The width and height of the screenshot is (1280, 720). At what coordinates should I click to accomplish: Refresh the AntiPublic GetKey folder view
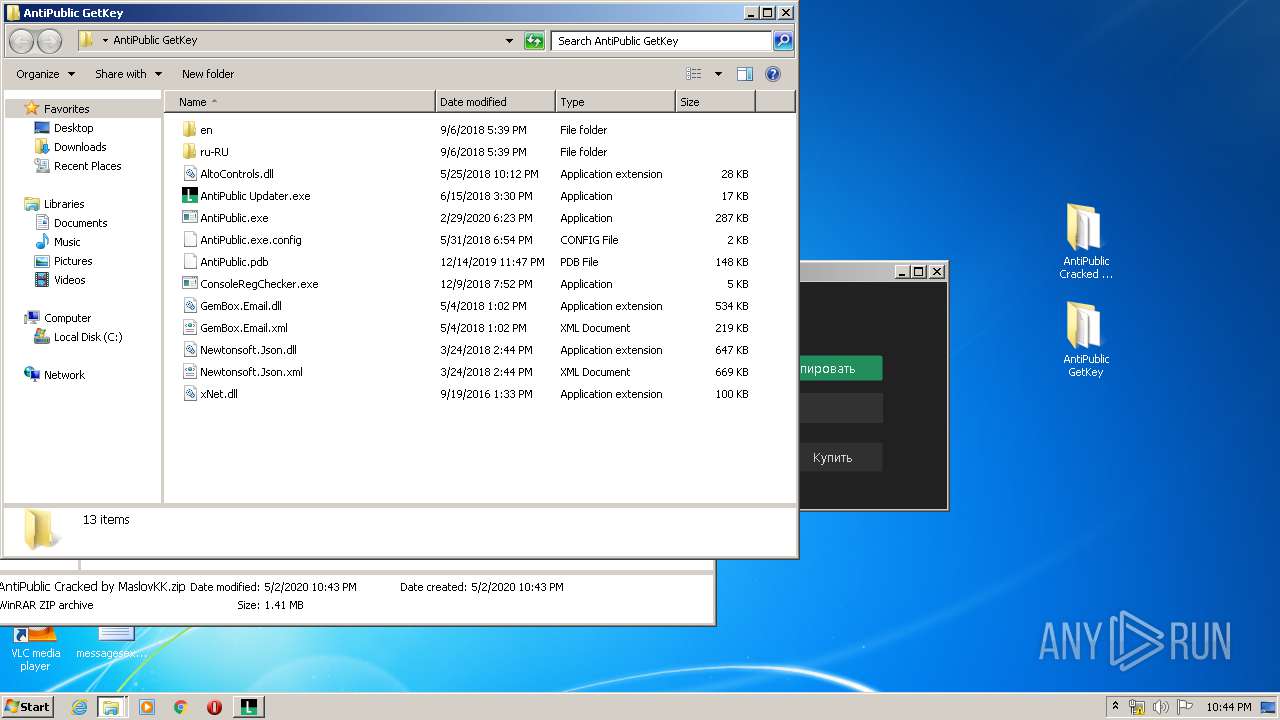[x=534, y=41]
